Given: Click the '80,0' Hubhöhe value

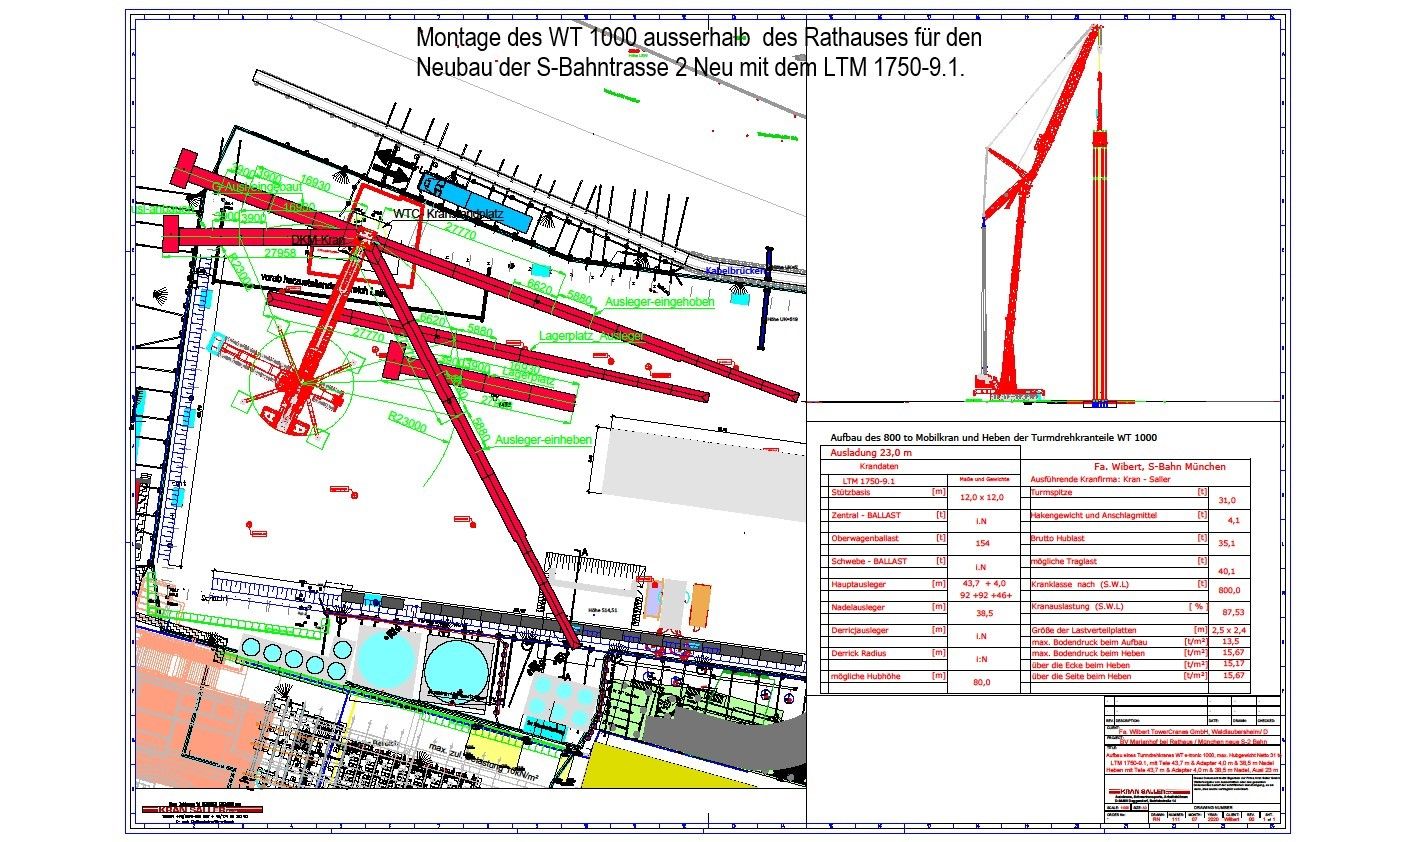Looking at the screenshot, I should [x=981, y=683].
